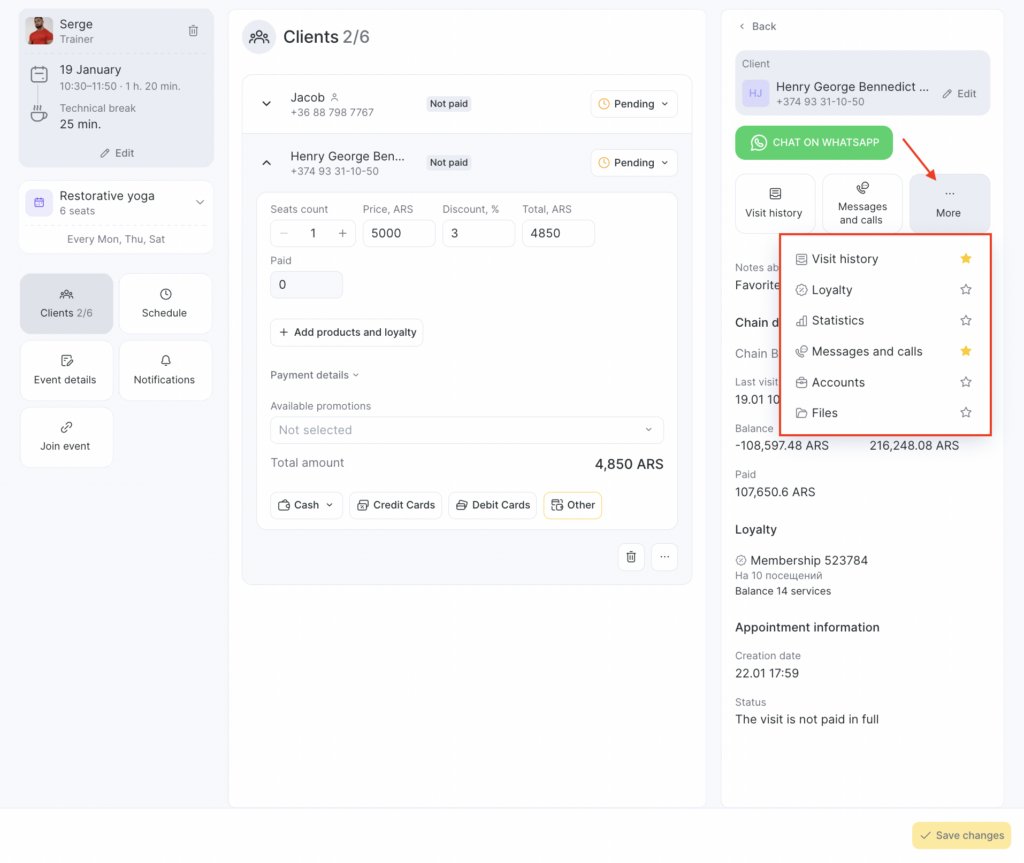Open Jacob's Pending status dropdown
Viewport: 1024px width, 863px height.
click(x=634, y=104)
